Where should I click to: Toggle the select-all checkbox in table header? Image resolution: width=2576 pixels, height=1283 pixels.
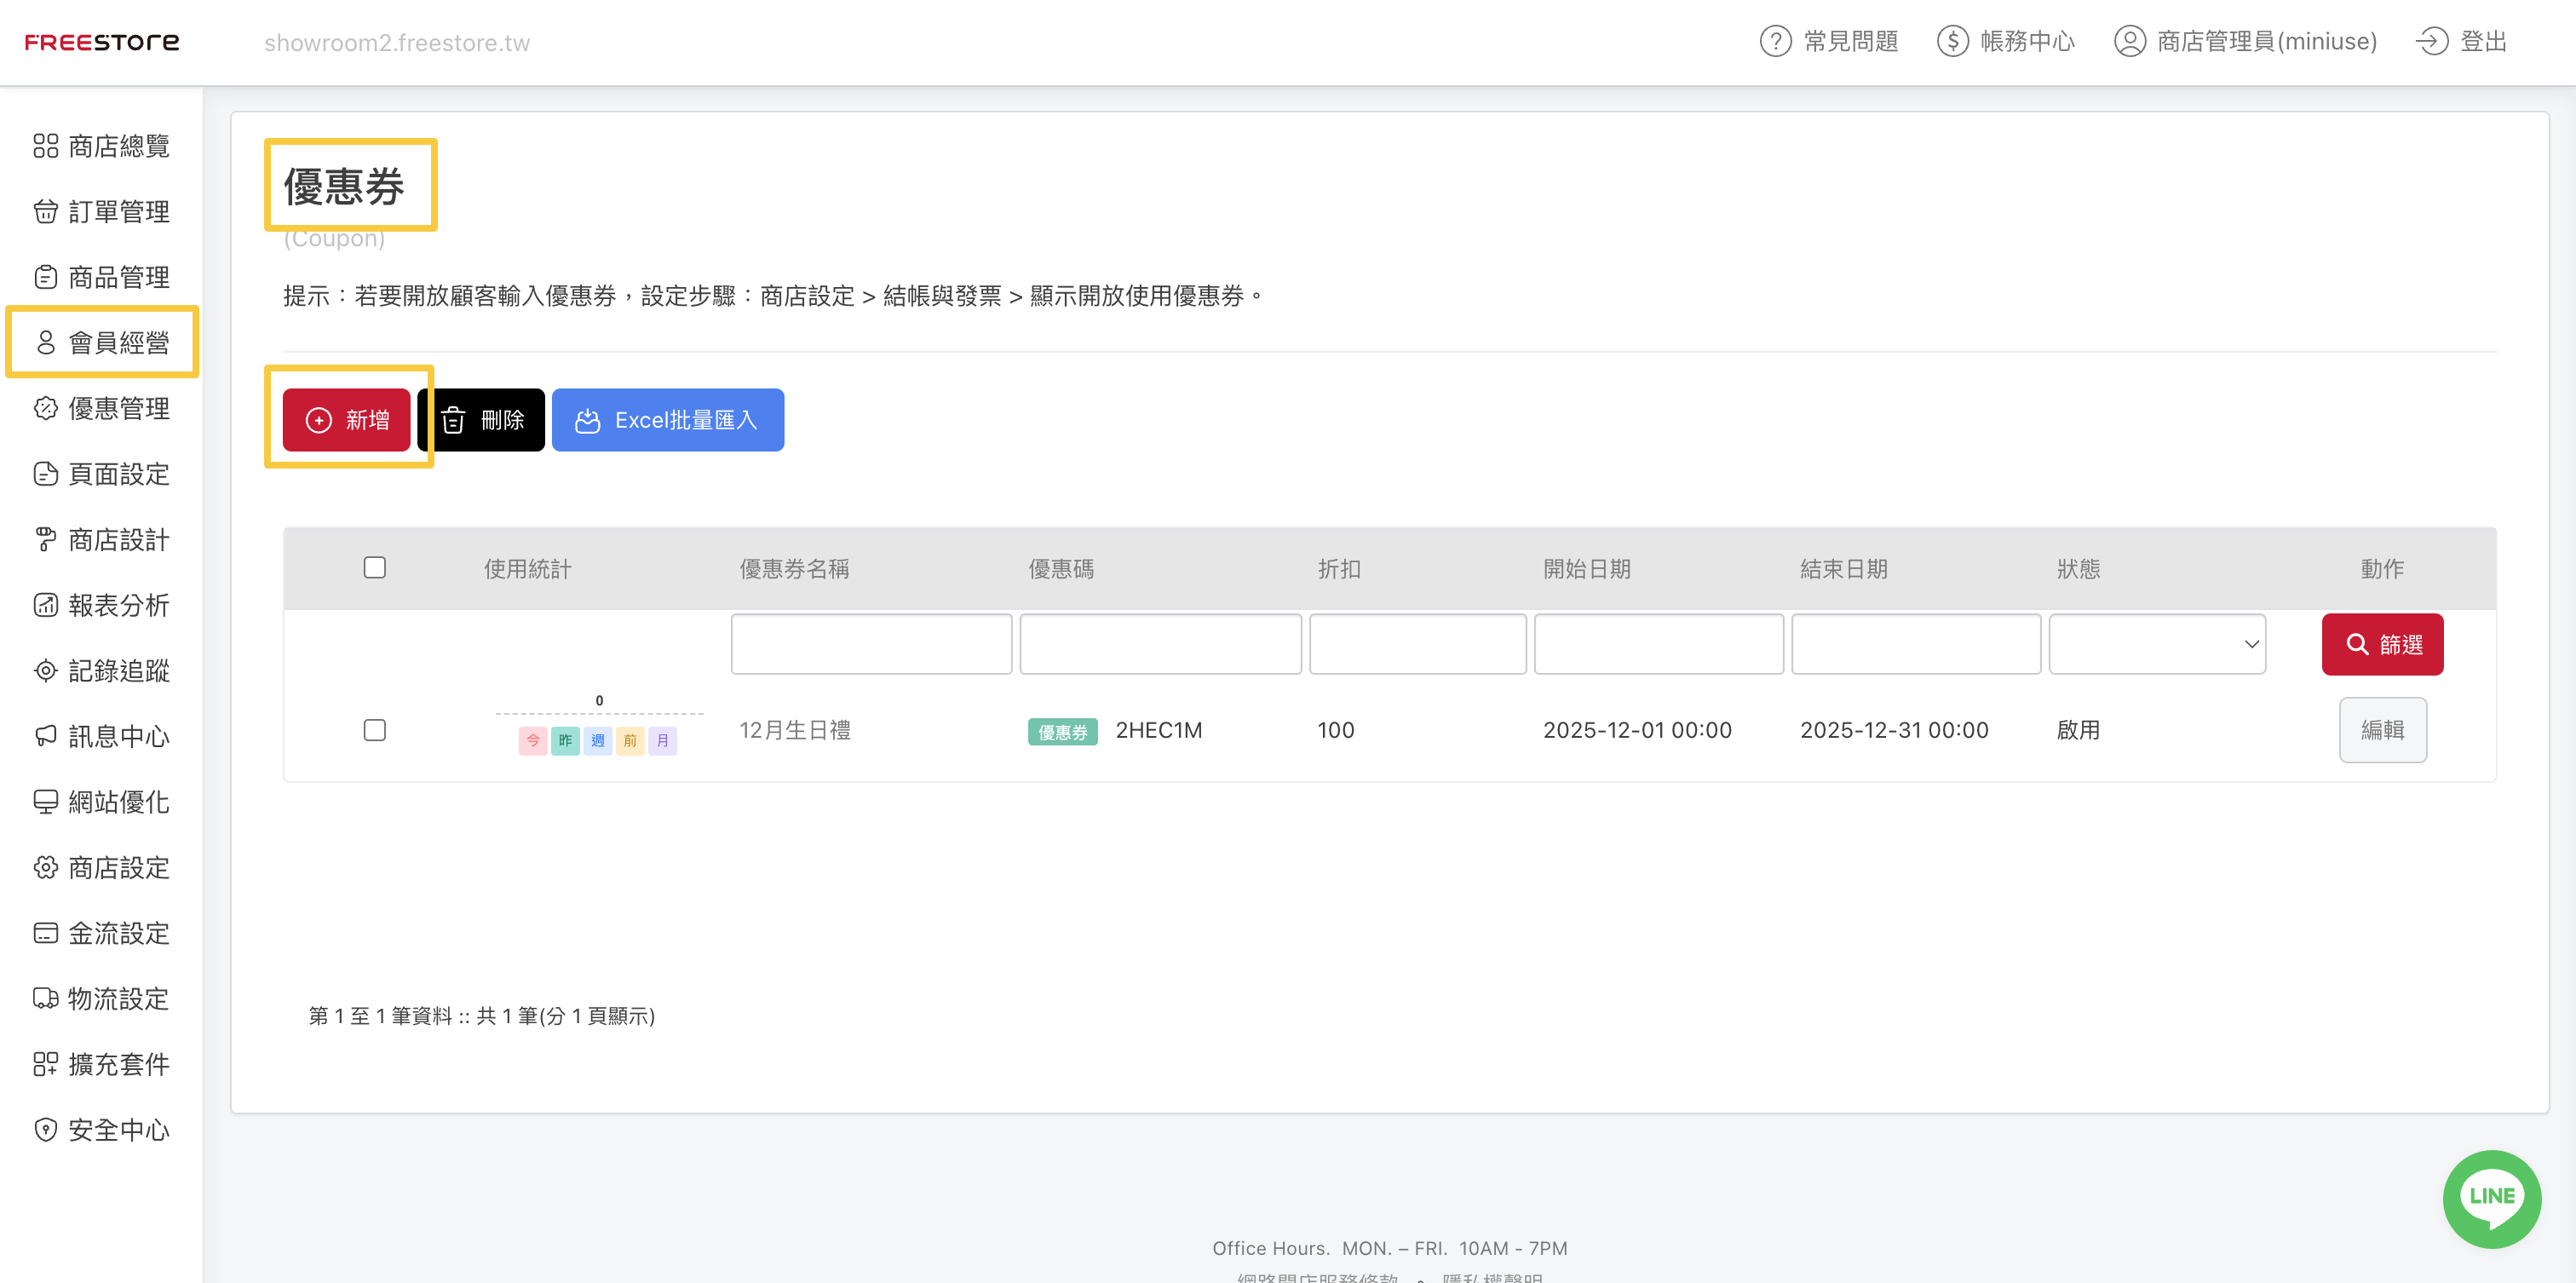point(375,568)
